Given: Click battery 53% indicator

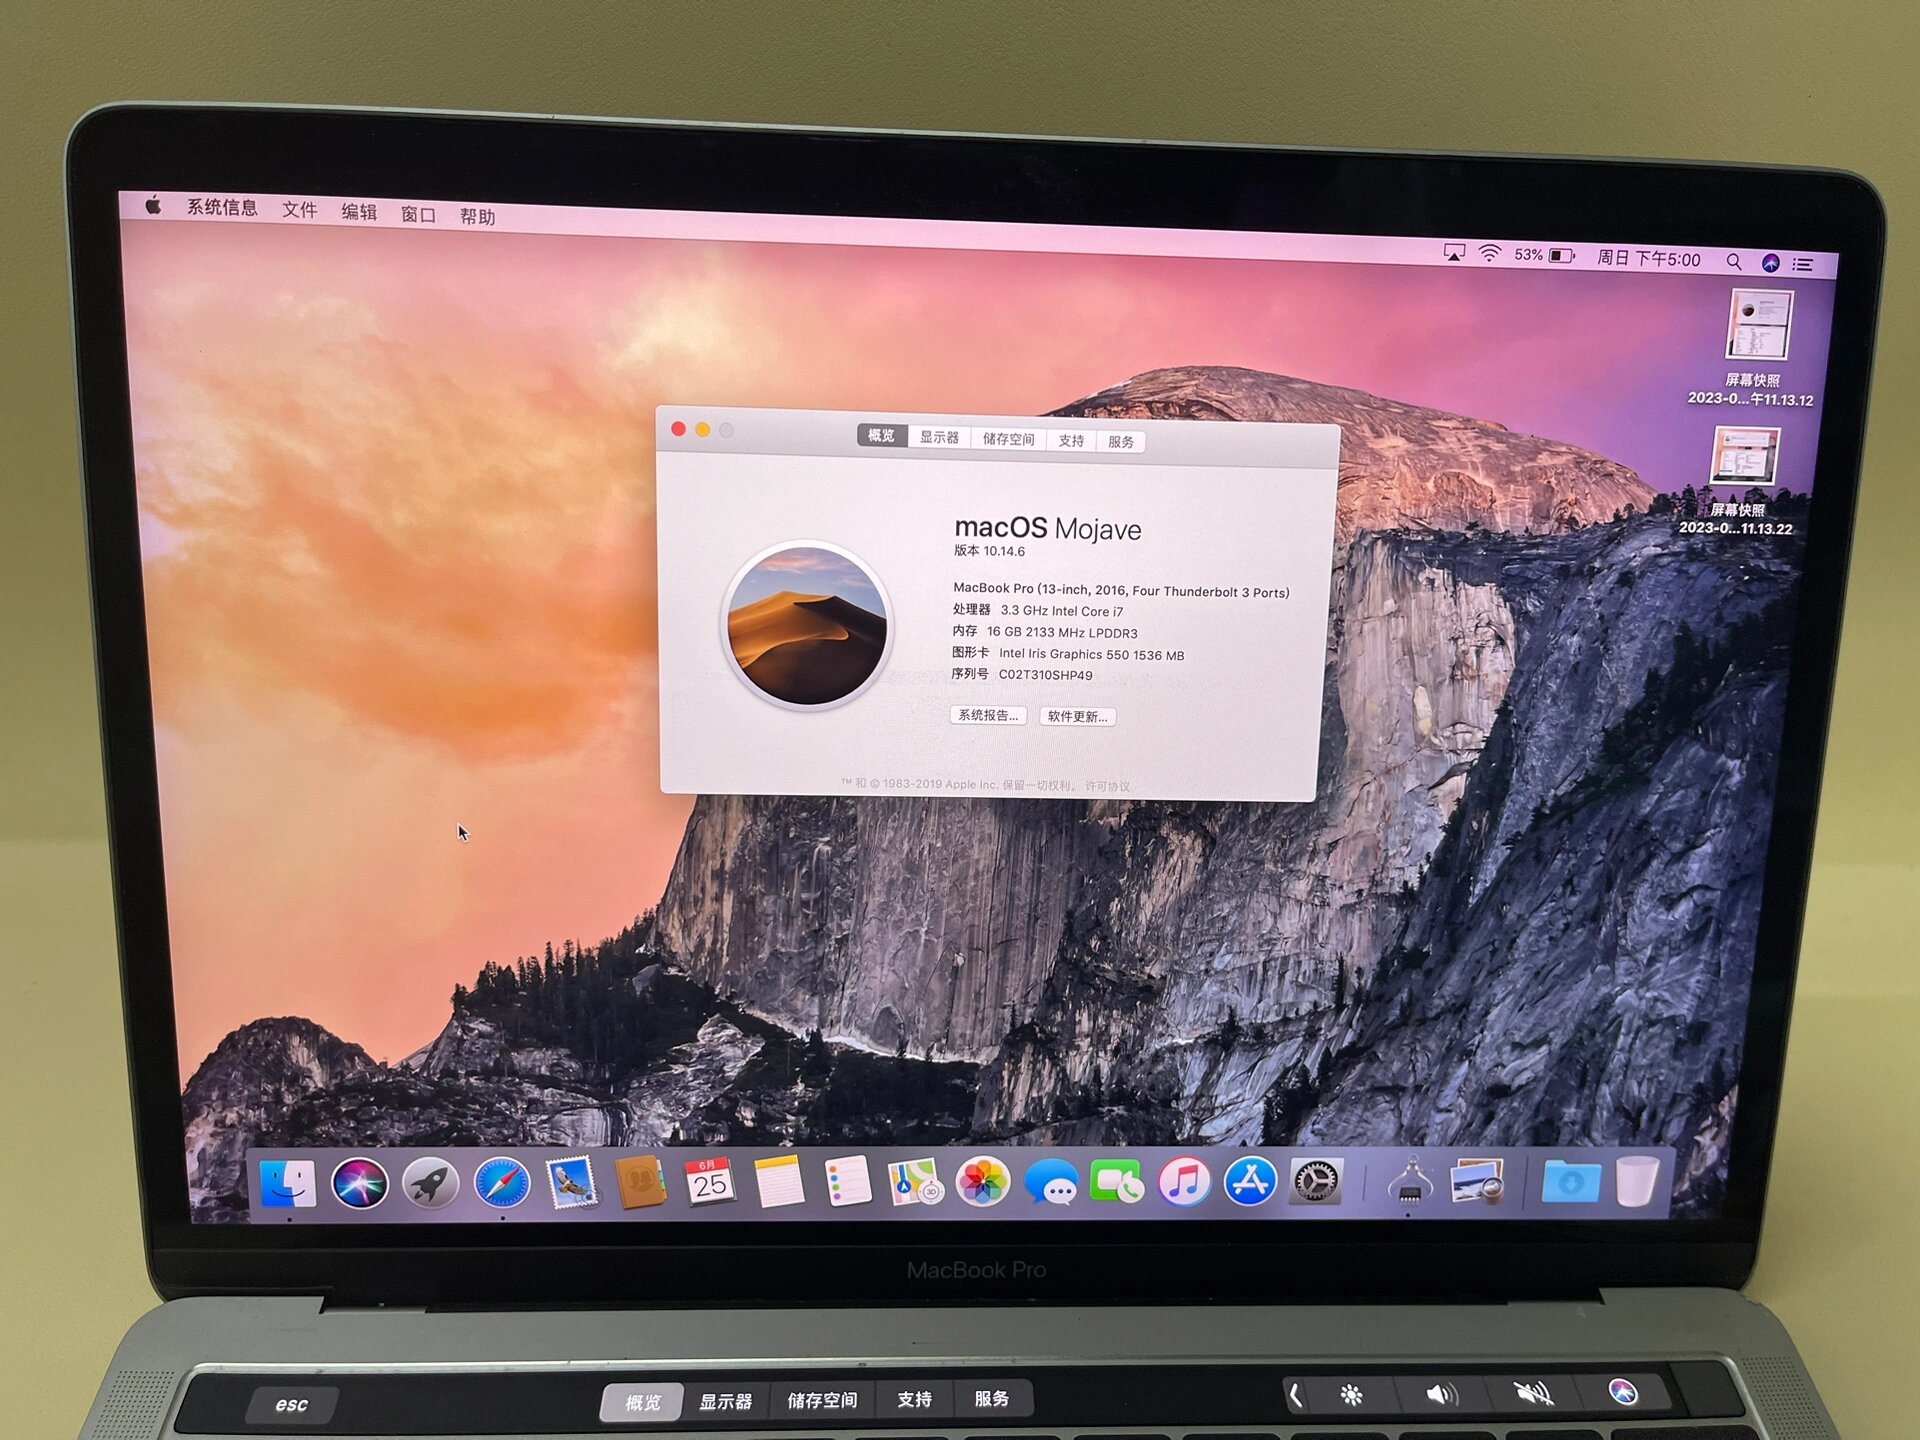Looking at the screenshot, I should point(1545,256).
